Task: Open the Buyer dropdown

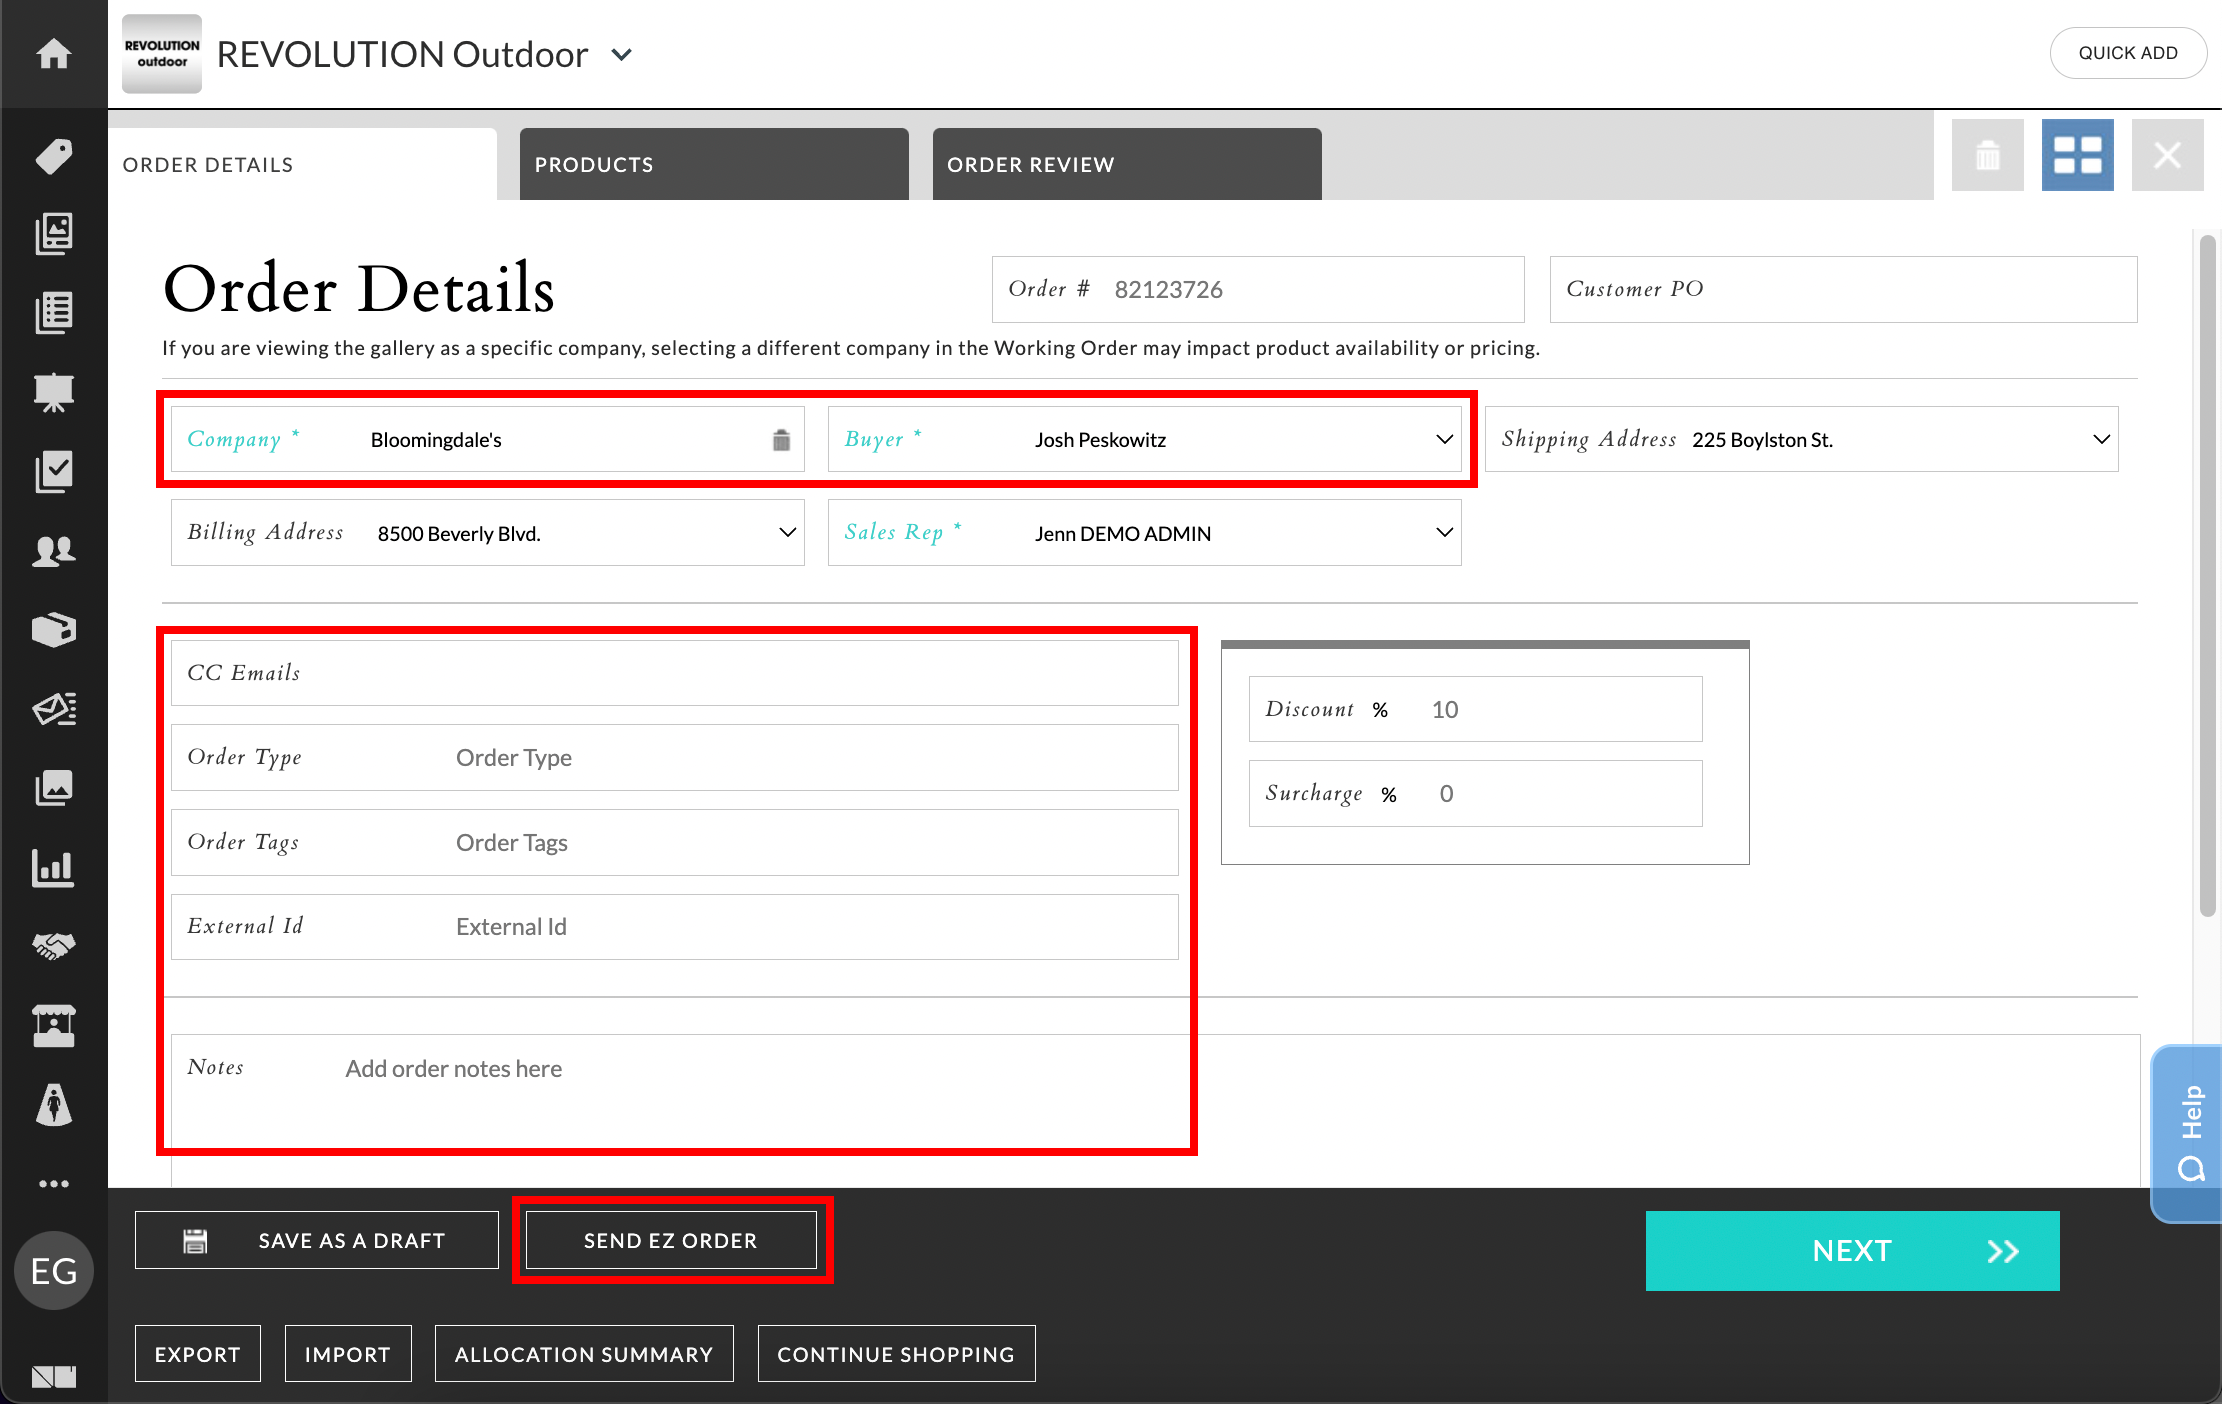Action: pyautogui.click(x=1145, y=439)
